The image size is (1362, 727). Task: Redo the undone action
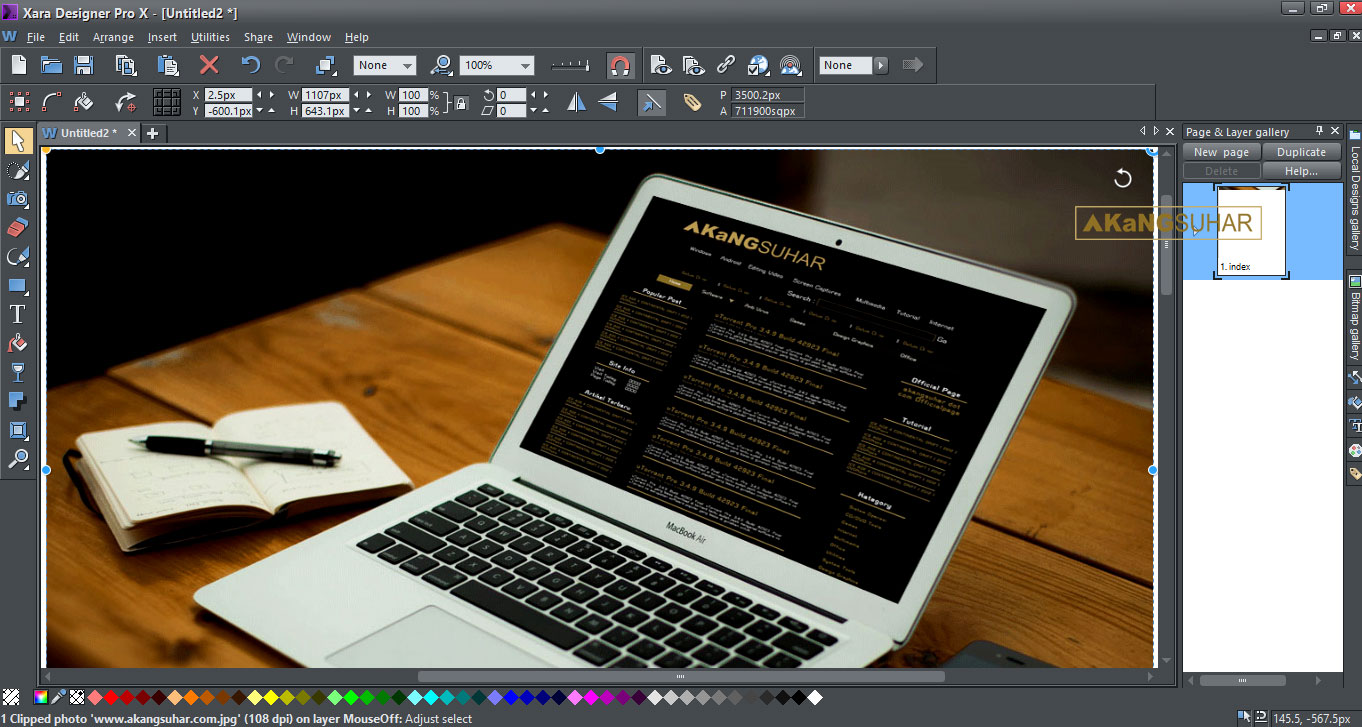point(284,65)
